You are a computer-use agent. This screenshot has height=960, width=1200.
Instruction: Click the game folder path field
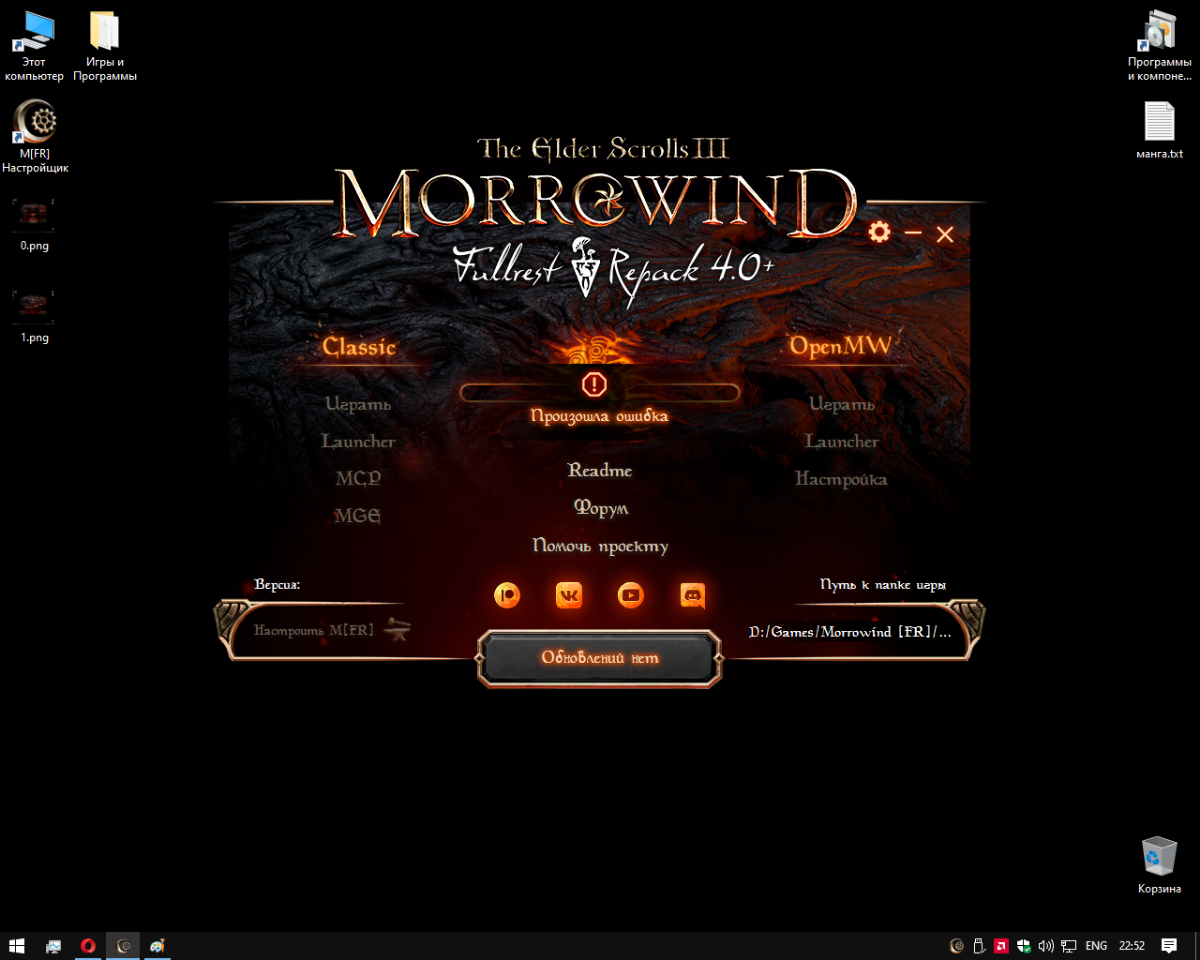click(849, 632)
